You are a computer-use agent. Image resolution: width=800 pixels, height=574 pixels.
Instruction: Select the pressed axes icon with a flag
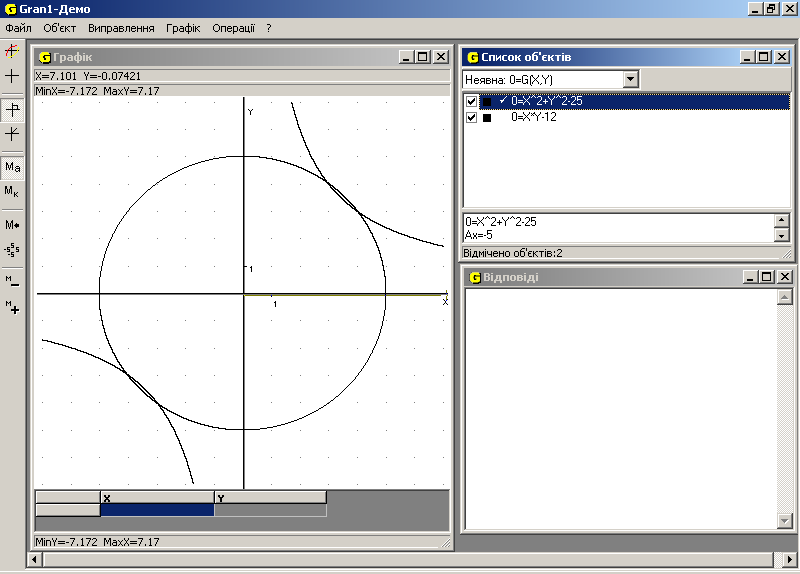coord(12,110)
